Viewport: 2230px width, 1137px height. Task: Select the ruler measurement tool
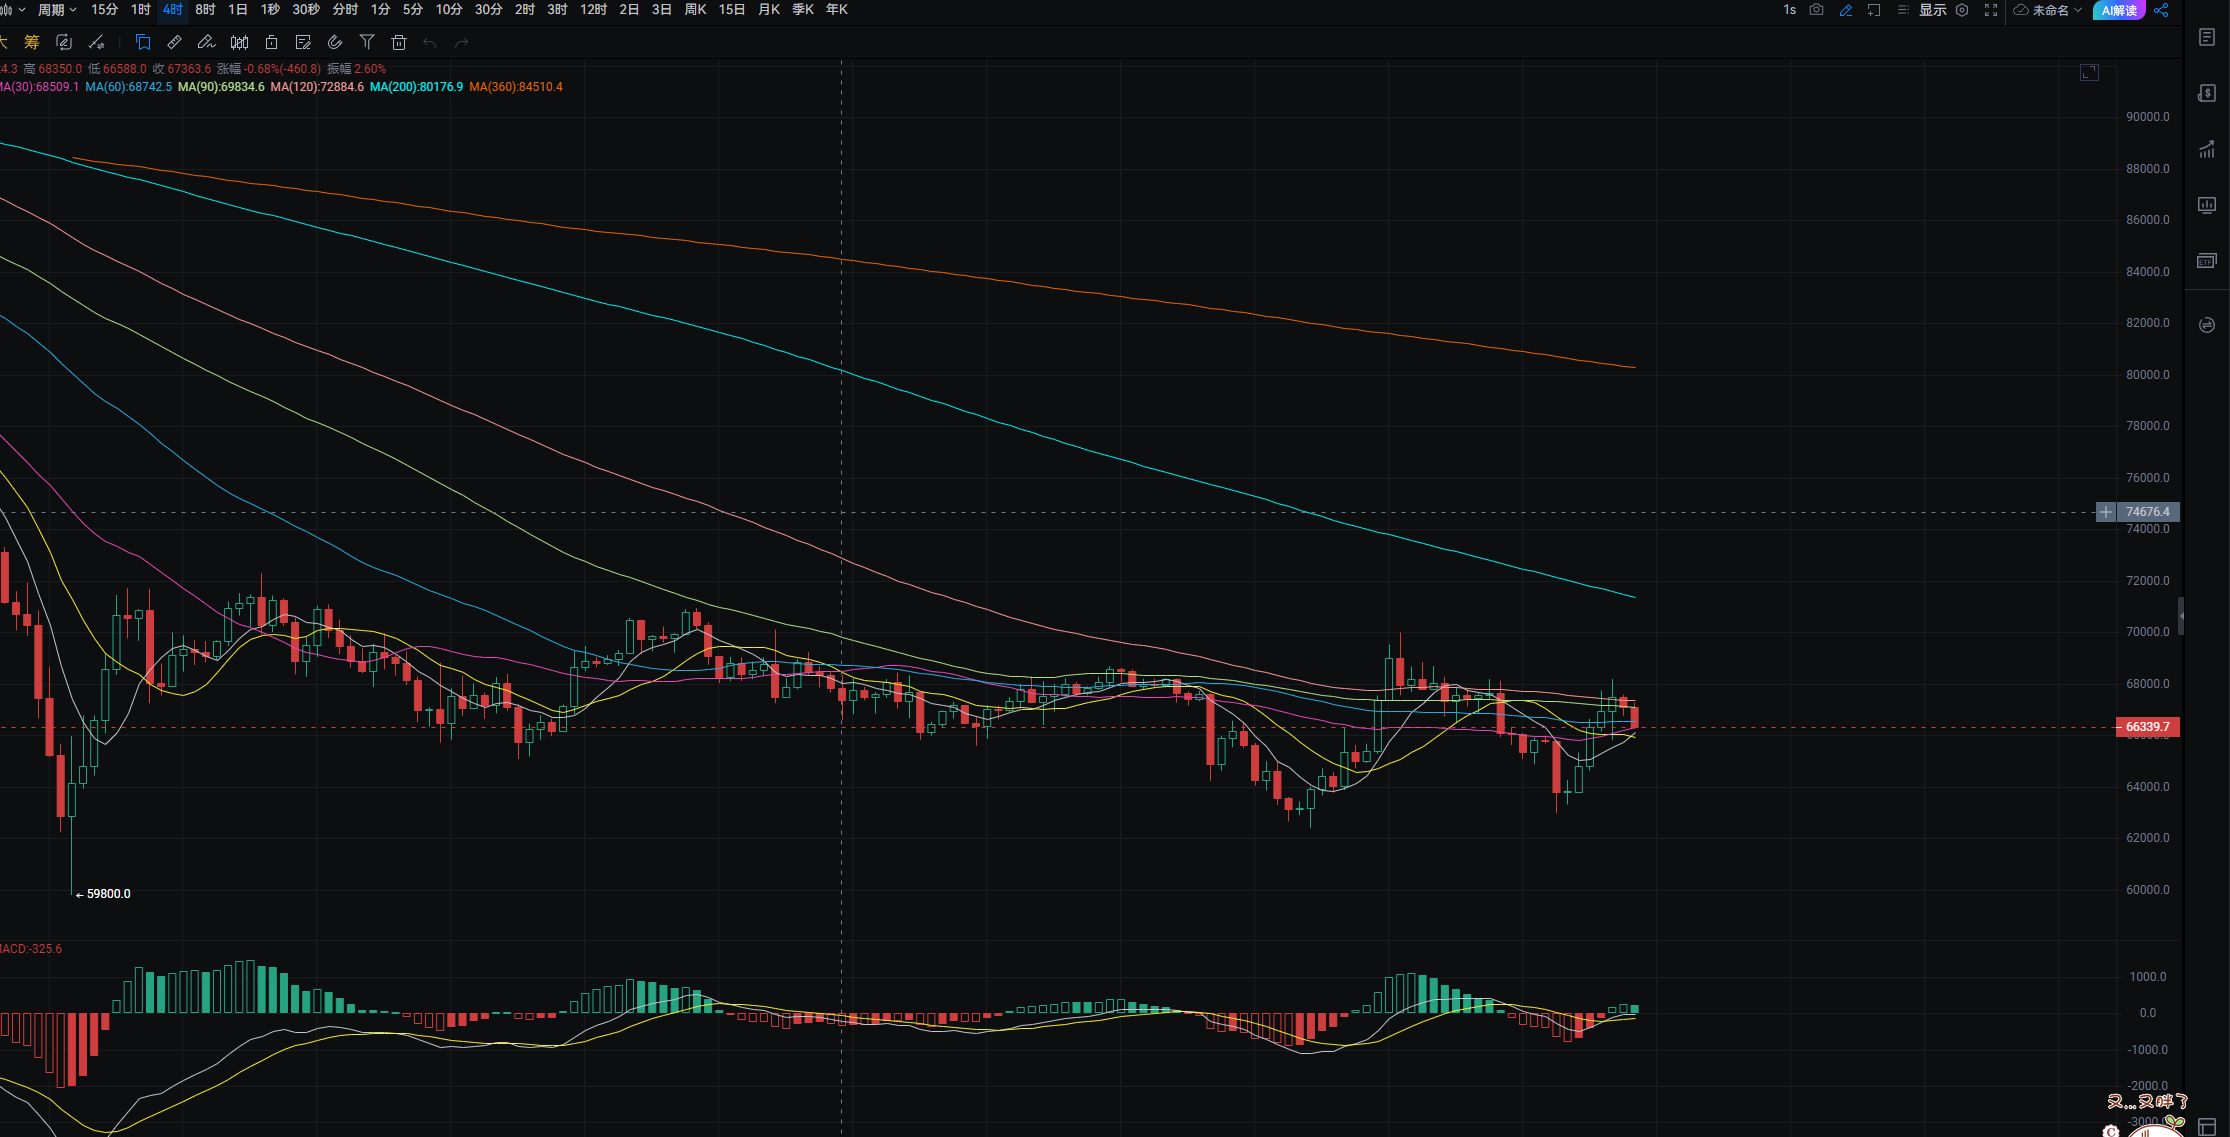[x=174, y=42]
